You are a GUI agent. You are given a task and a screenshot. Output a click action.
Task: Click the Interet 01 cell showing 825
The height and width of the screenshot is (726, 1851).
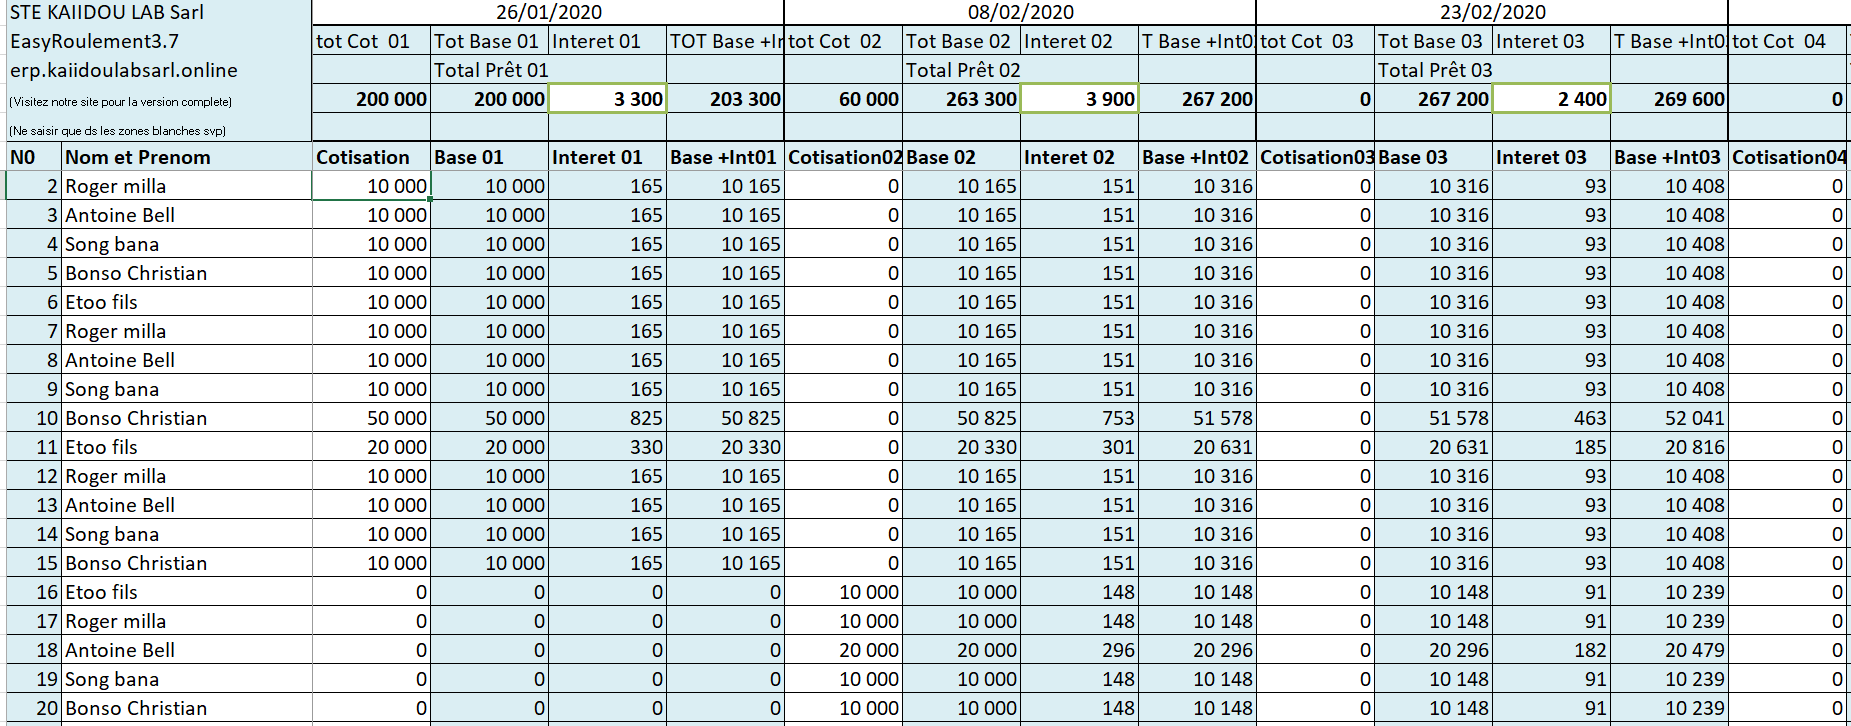click(608, 418)
